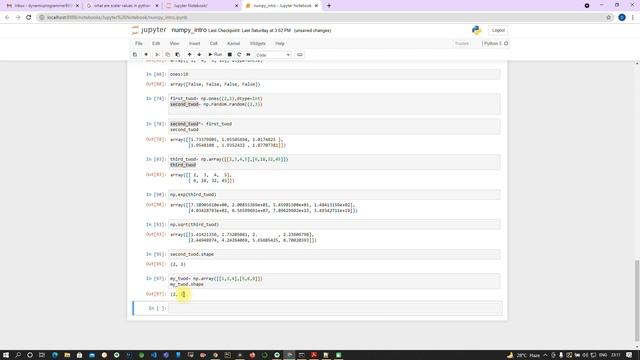Save and checkpoint the notebook

point(135,55)
